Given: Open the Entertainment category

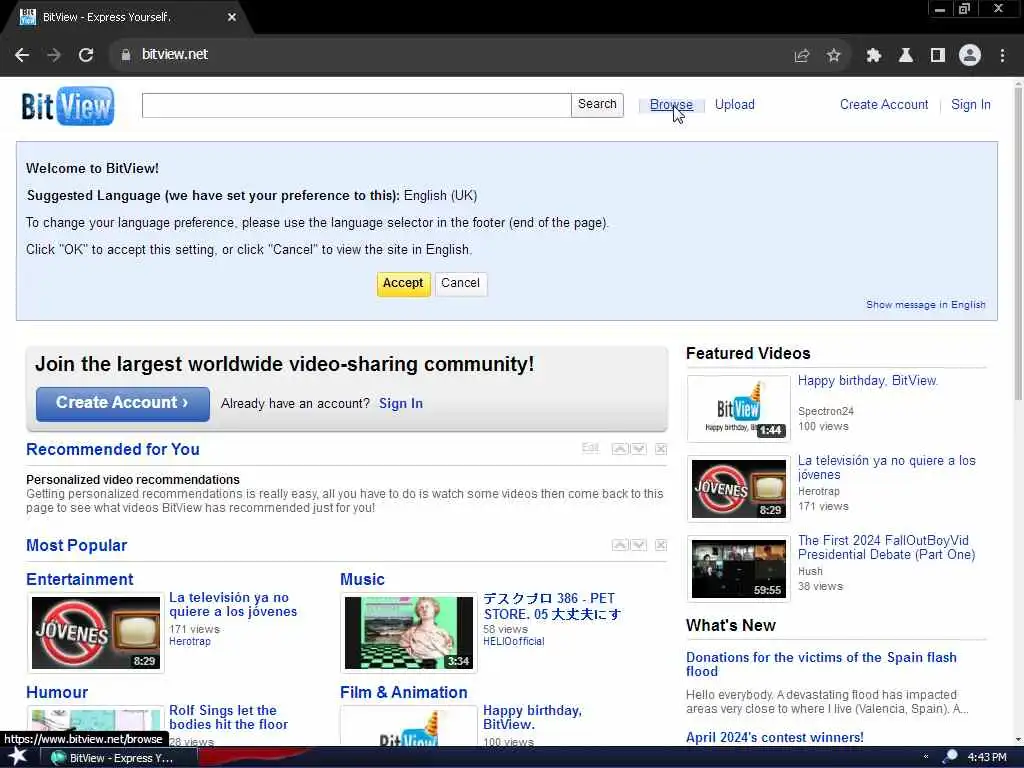Looking at the screenshot, I should [x=80, y=579].
